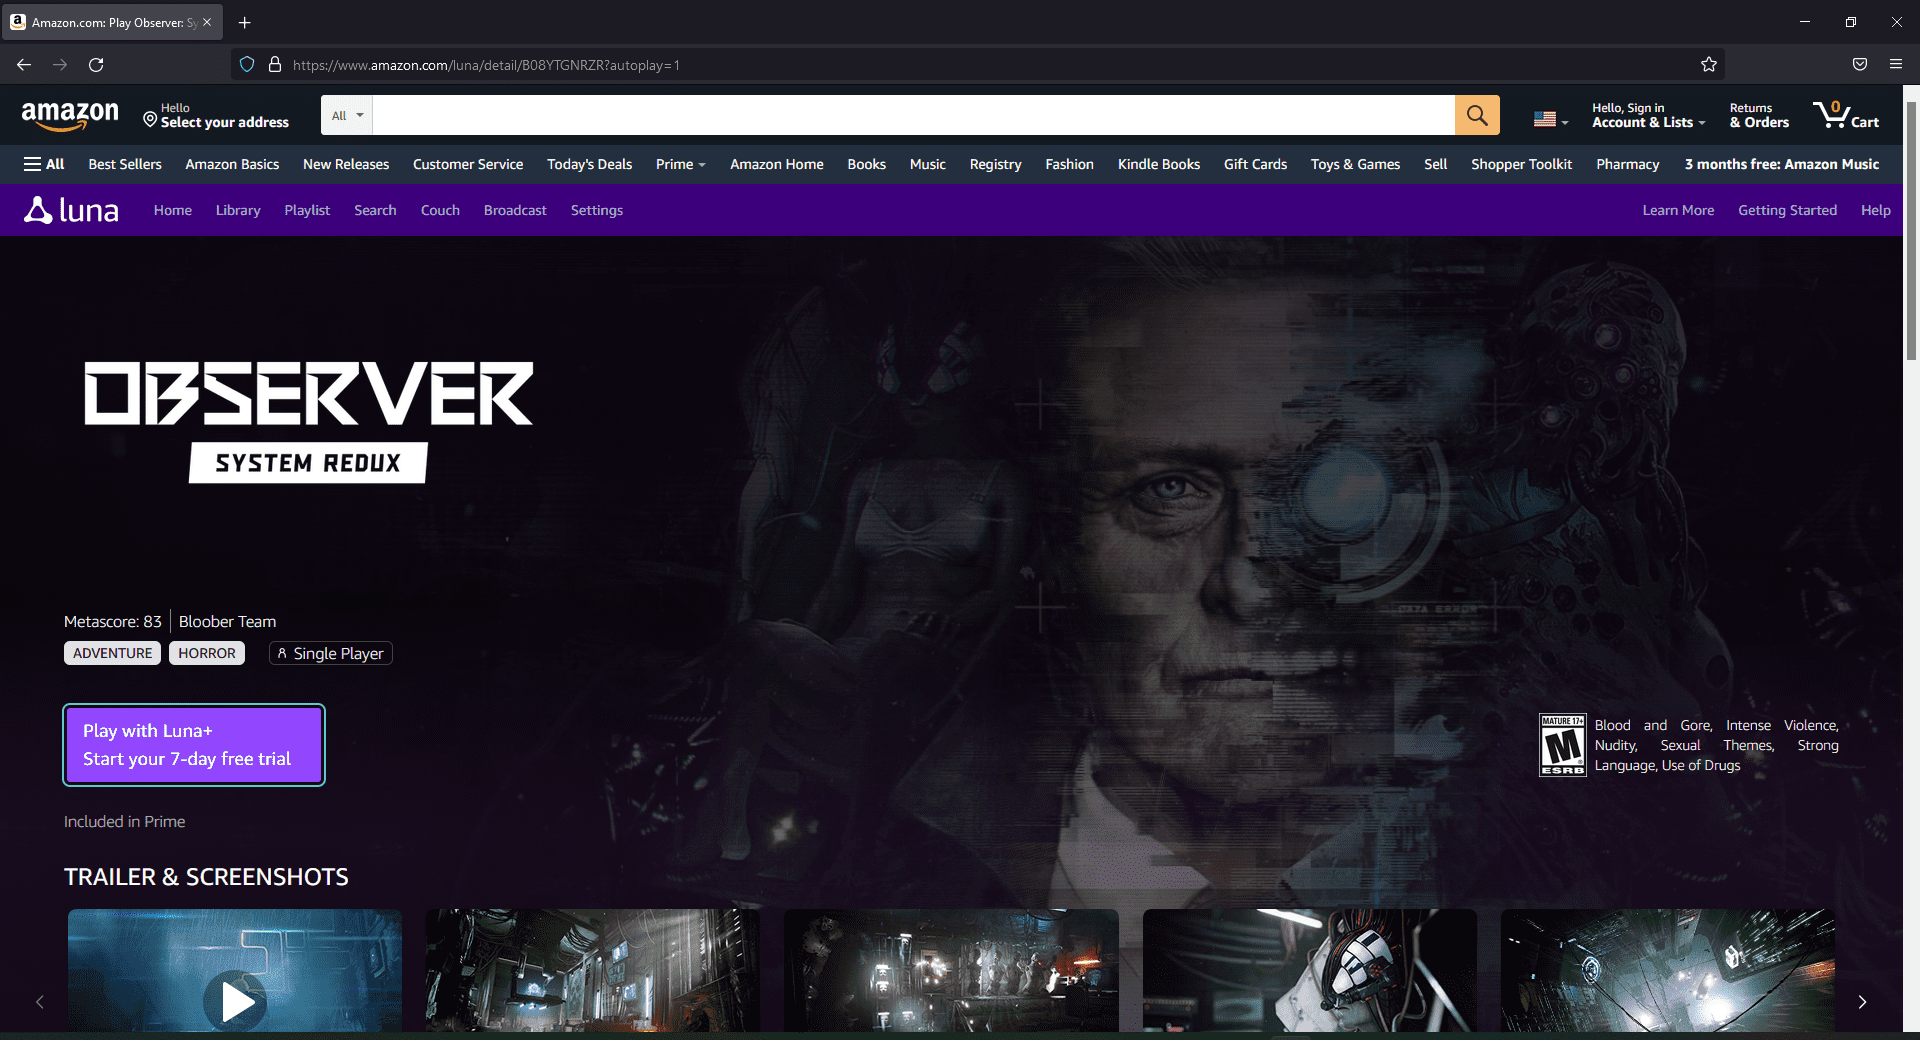Click the Included in Prime text
The width and height of the screenshot is (1920, 1040).
pyautogui.click(x=124, y=822)
